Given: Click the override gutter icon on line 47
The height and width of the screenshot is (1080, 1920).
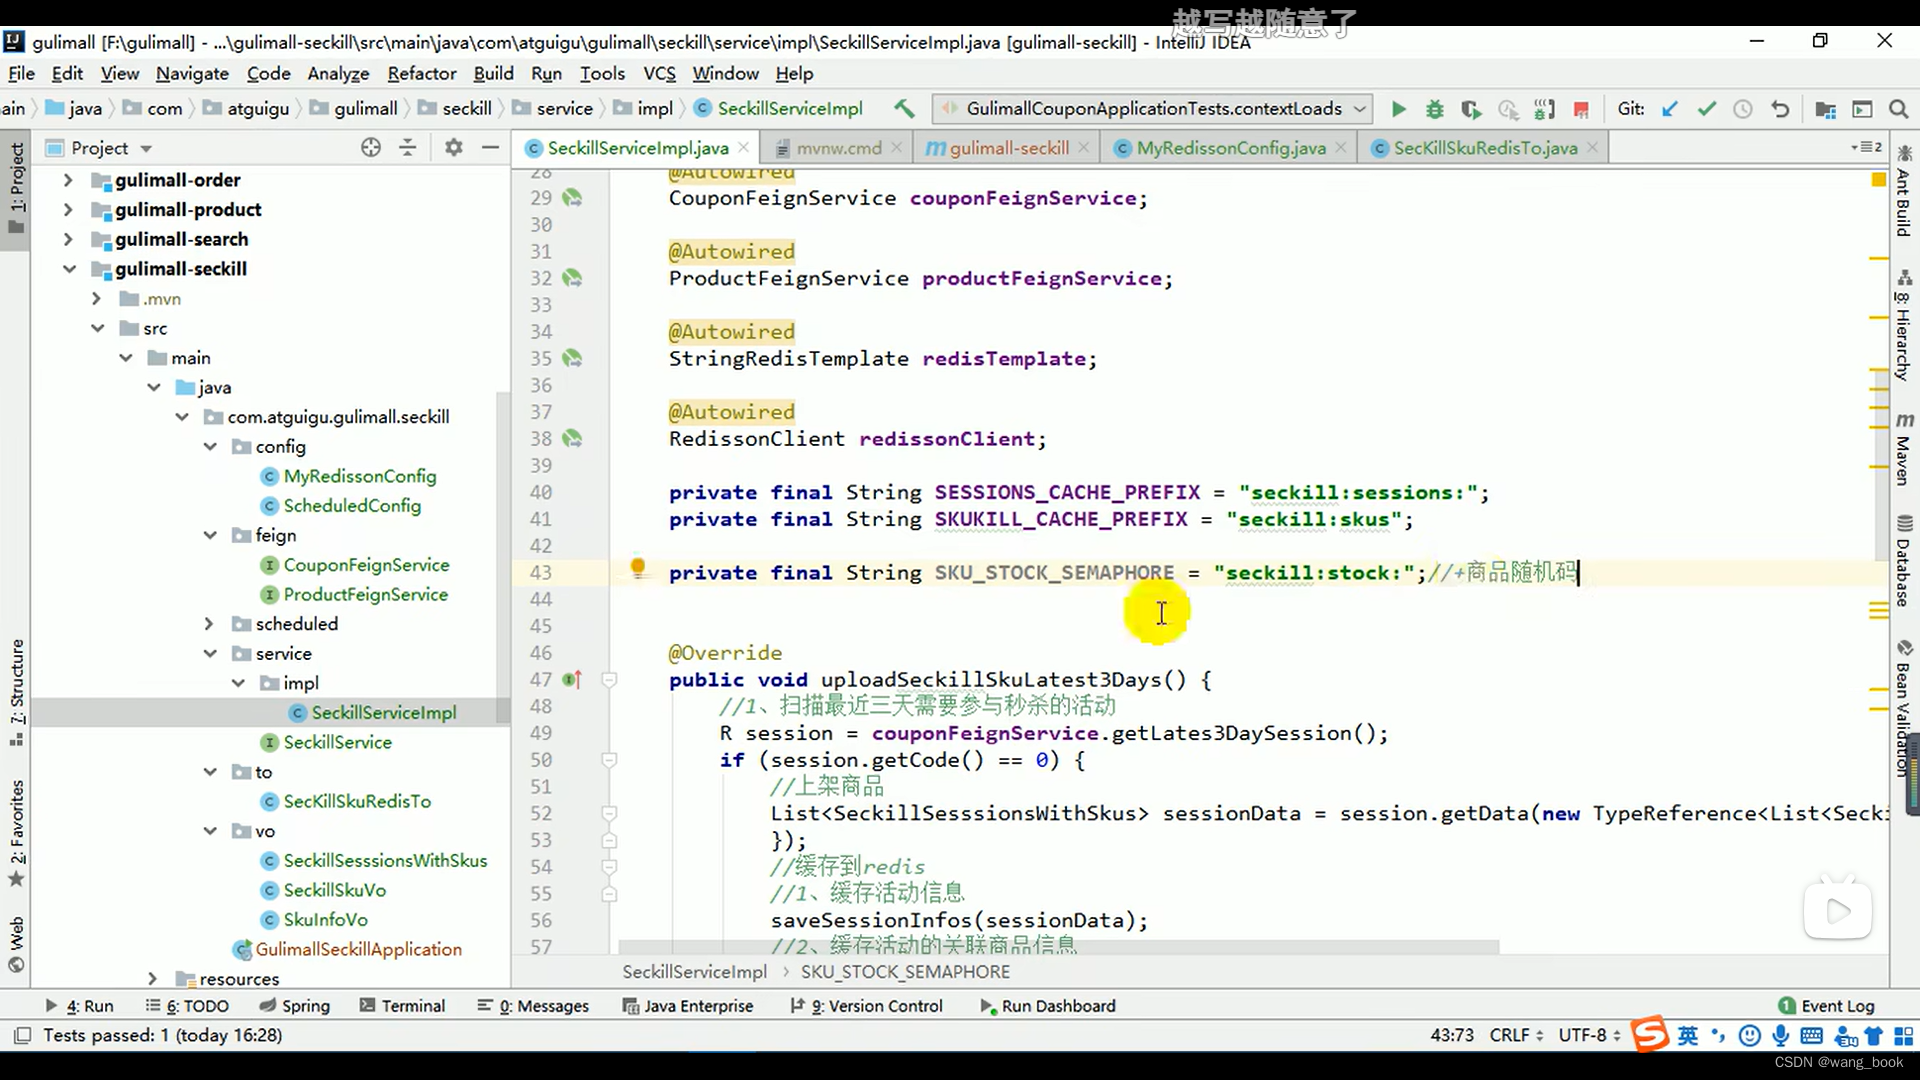Looking at the screenshot, I should pos(572,679).
